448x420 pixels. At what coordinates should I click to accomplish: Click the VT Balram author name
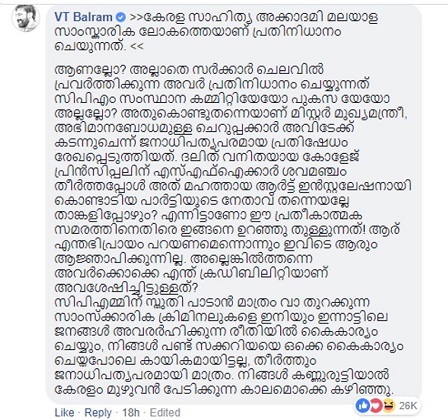pos(84,17)
